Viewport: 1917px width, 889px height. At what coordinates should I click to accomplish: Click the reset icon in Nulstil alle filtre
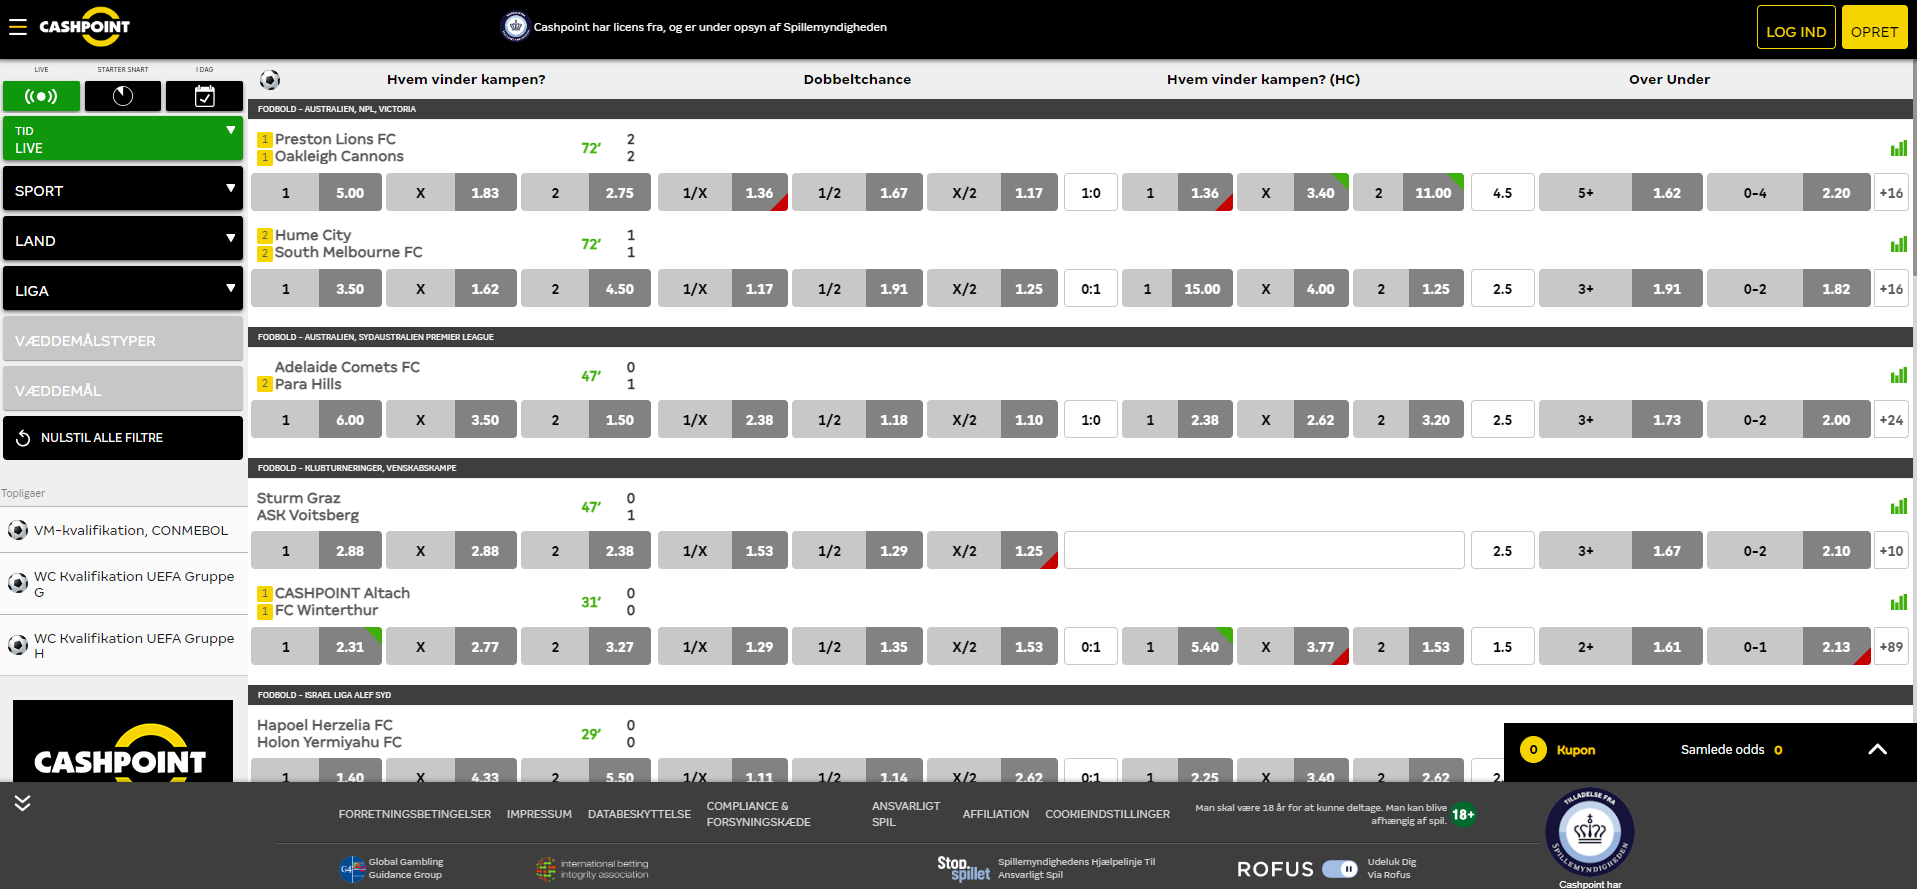[23, 438]
